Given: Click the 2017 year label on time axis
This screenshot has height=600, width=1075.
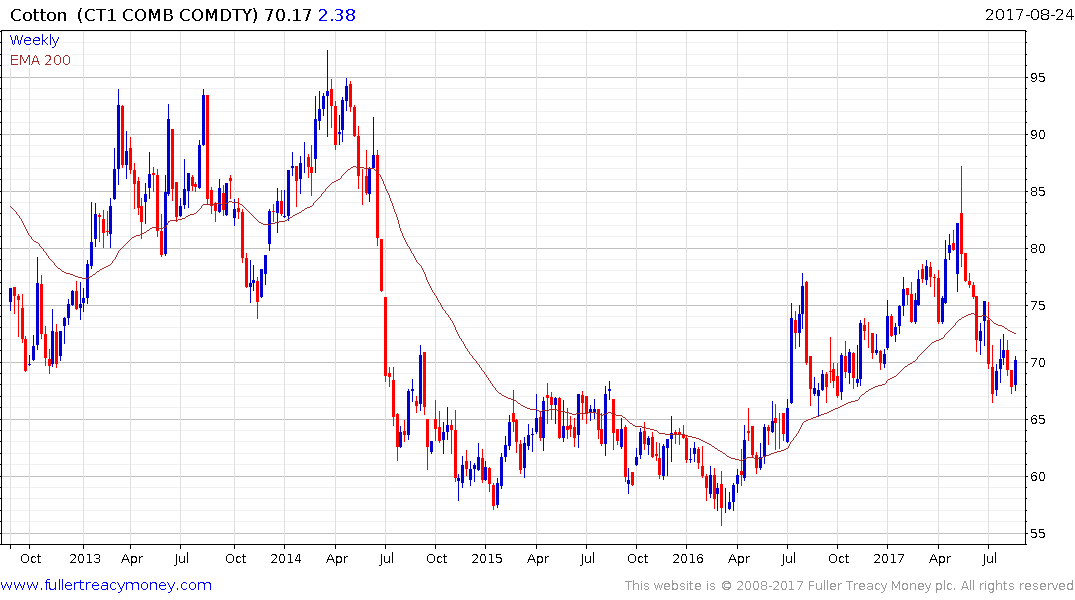Looking at the screenshot, I should 889,558.
